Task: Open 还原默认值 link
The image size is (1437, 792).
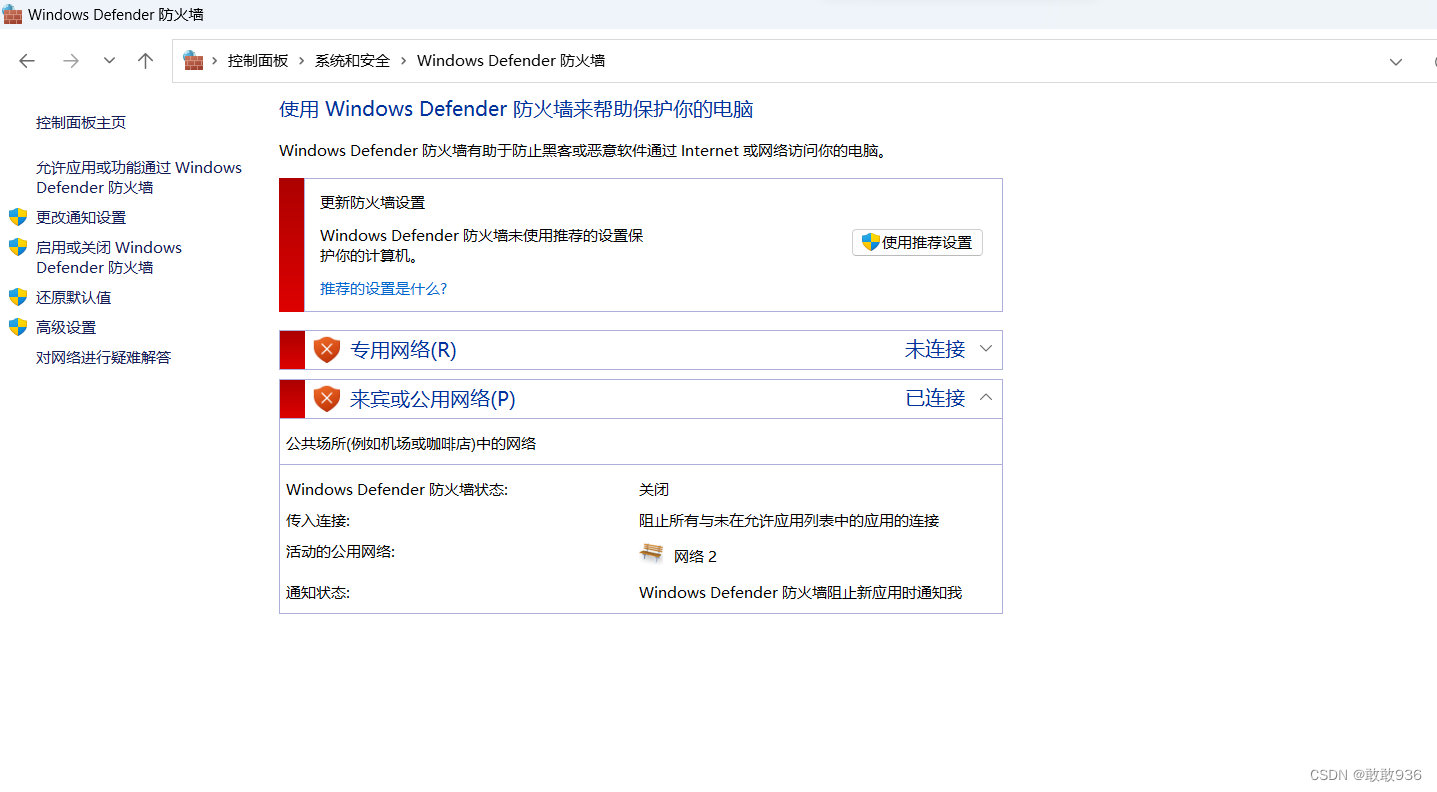Action: pyautogui.click(x=74, y=298)
